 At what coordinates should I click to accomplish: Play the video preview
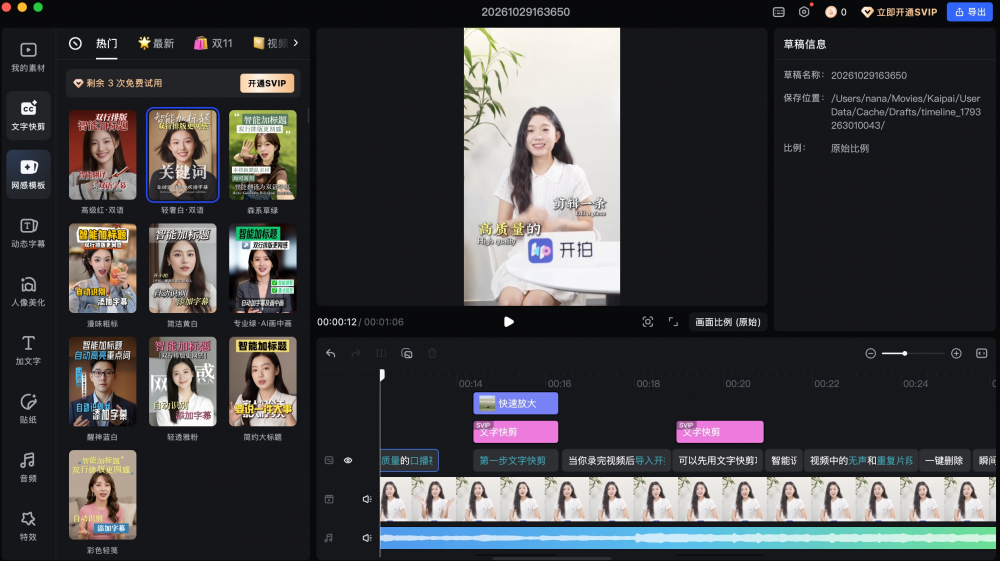[x=508, y=322]
